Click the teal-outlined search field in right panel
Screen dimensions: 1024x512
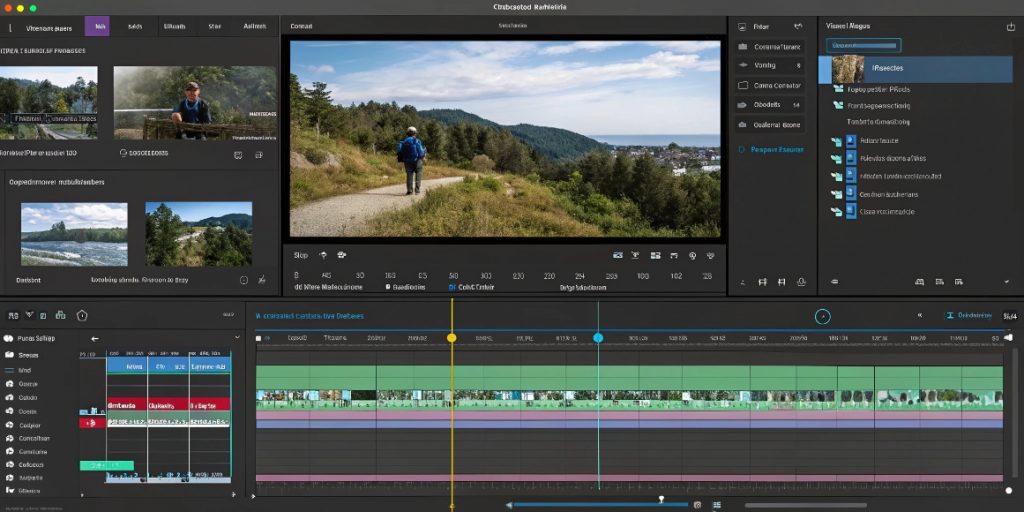click(x=863, y=46)
